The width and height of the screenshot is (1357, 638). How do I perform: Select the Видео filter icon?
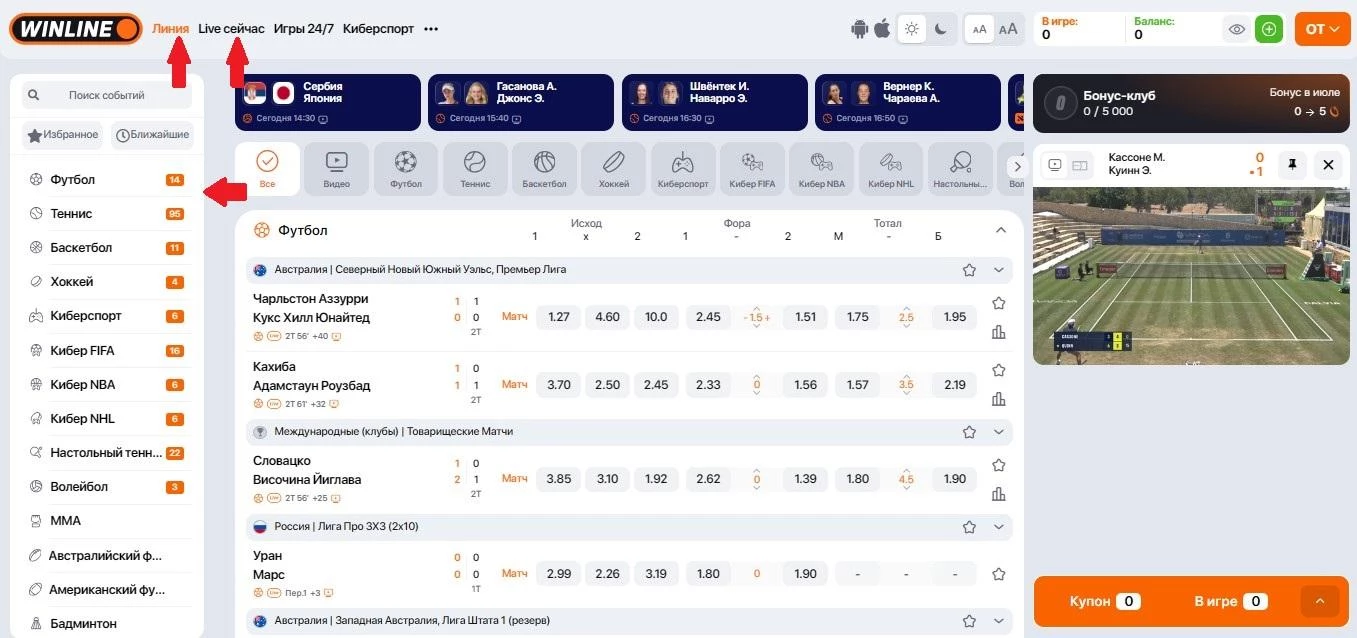tap(336, 168)
